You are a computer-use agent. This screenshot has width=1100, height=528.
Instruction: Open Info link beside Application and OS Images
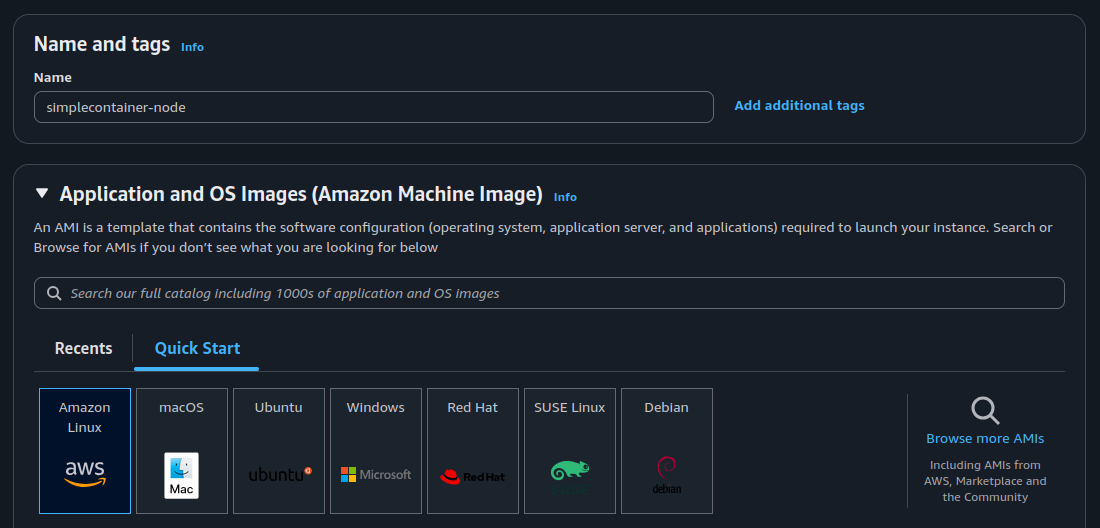(565, 197)
